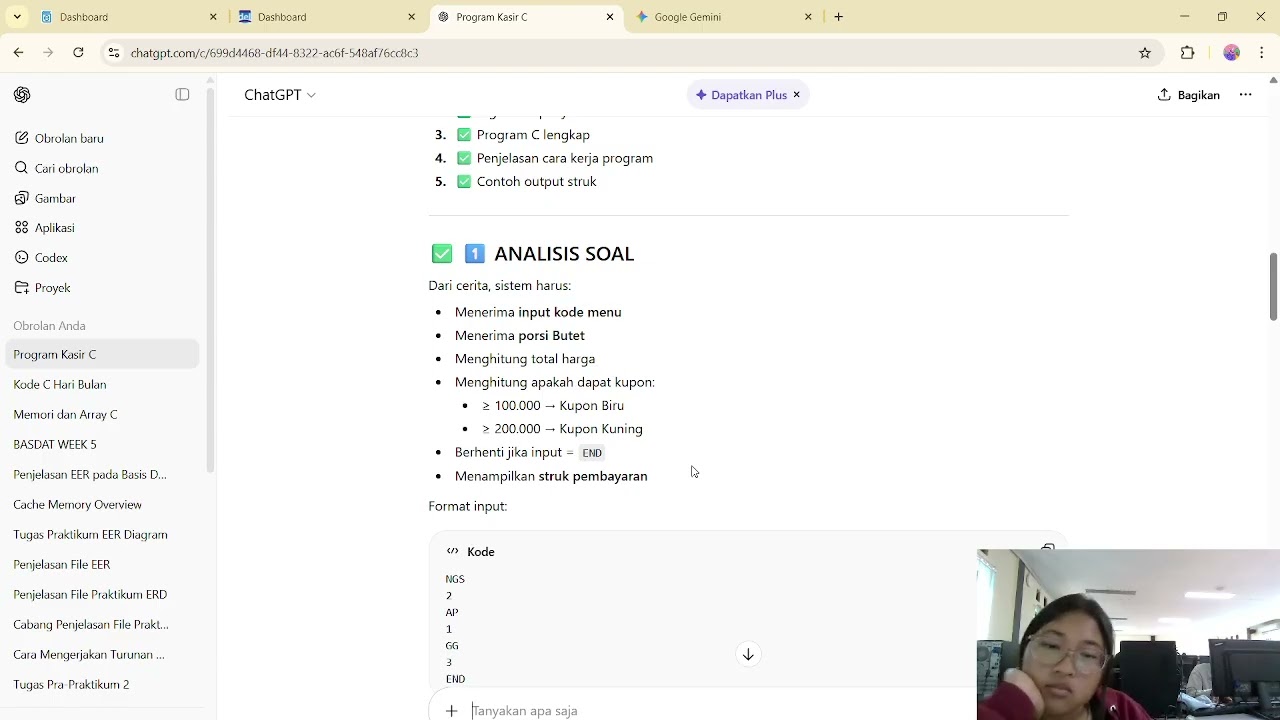This screenshot has width=1280, height=720.
Task: Open the Memori dan Array C chat
Action: pos(103,414)
